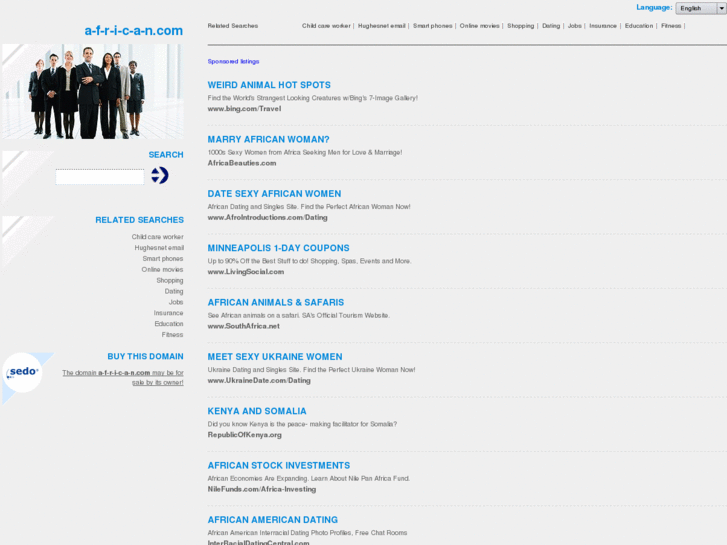Select 'Education' in top related bar
The image size is (727, 545).
pyautogui.click(x=639, y=26)
